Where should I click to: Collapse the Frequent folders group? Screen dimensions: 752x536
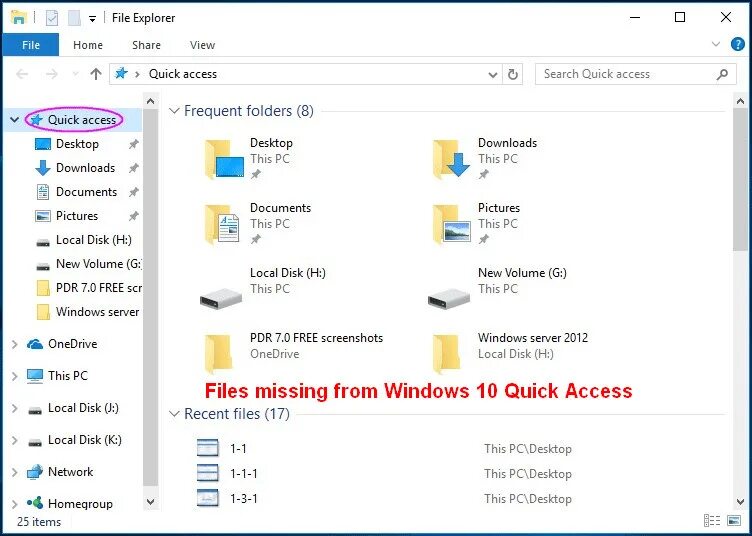[174, 111]
